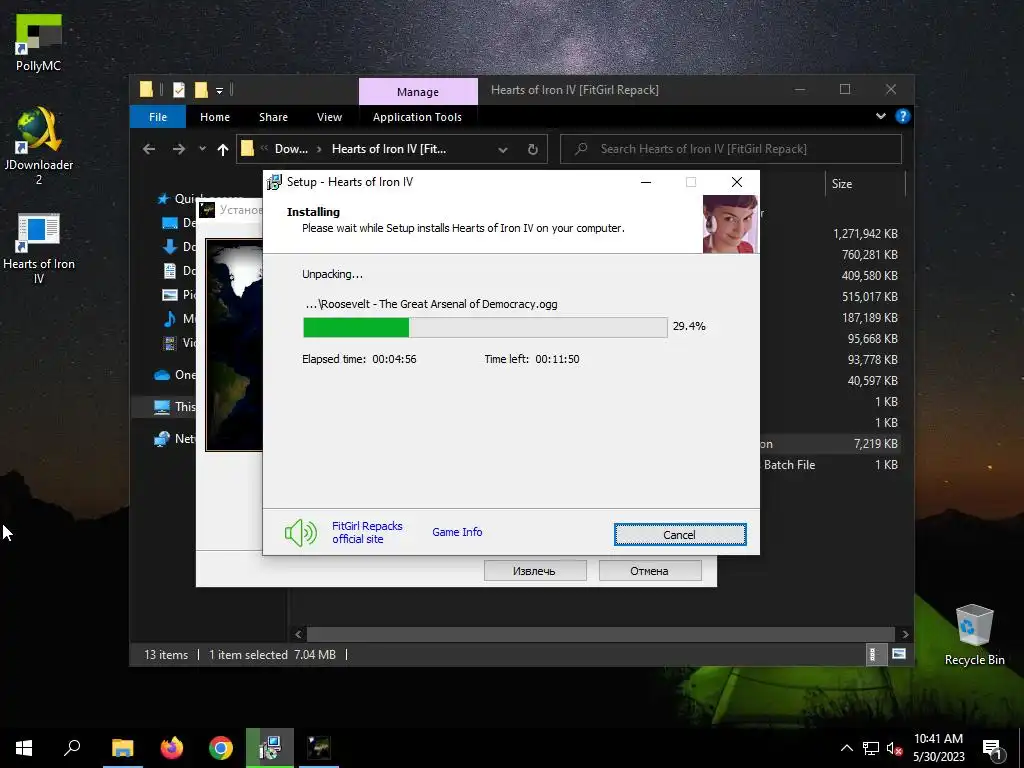Image resolution: width=1024 pixels, height=768 pixels.
Task: Mute installer music with speaker icon
Action: click(x=300, y=533)
